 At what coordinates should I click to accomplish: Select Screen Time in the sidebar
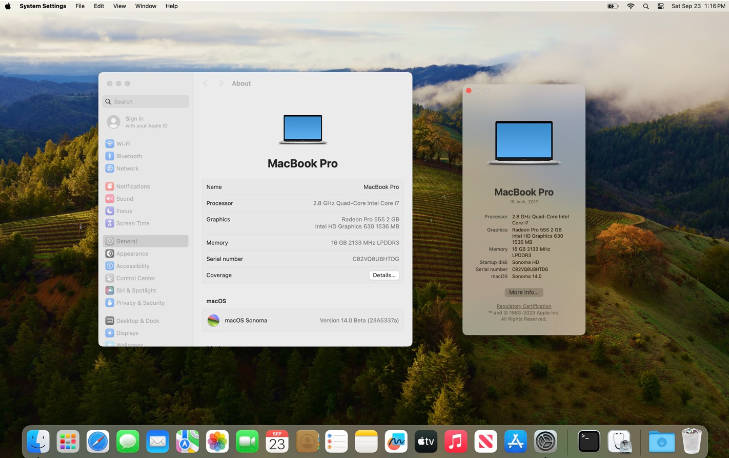click(x=146, y=223)
